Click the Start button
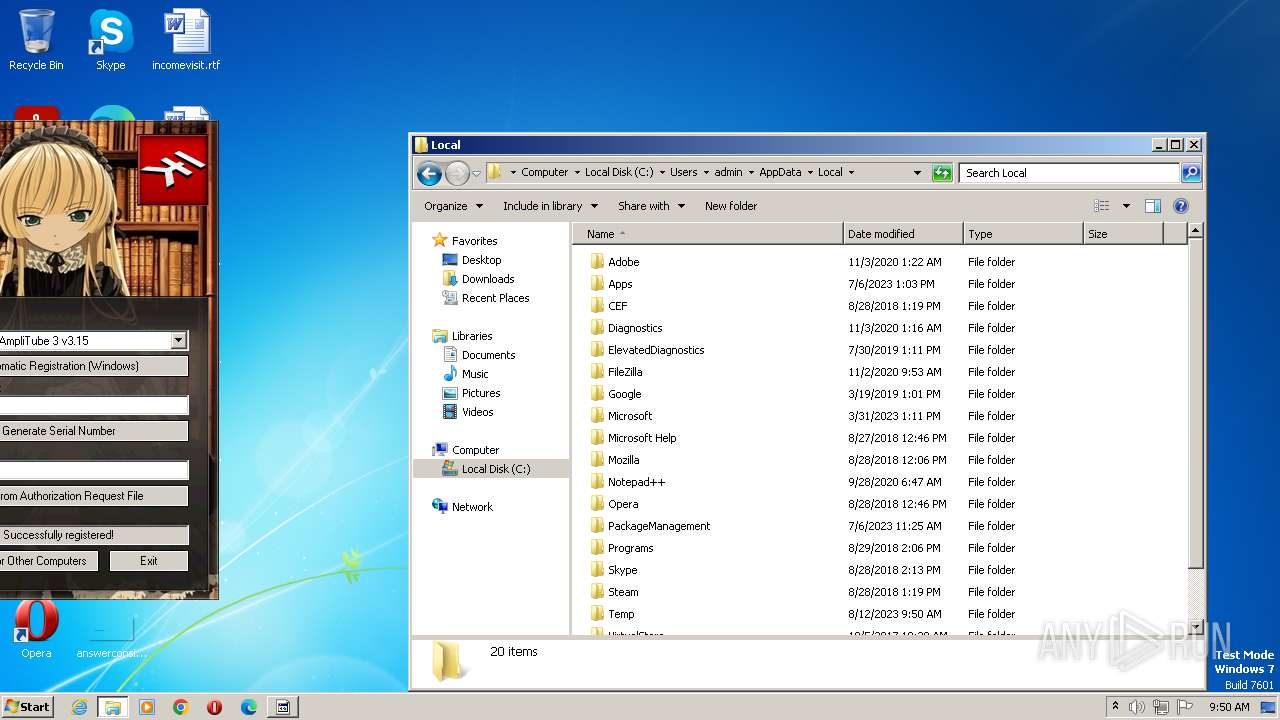1280x720 pixels. (28, 707)
